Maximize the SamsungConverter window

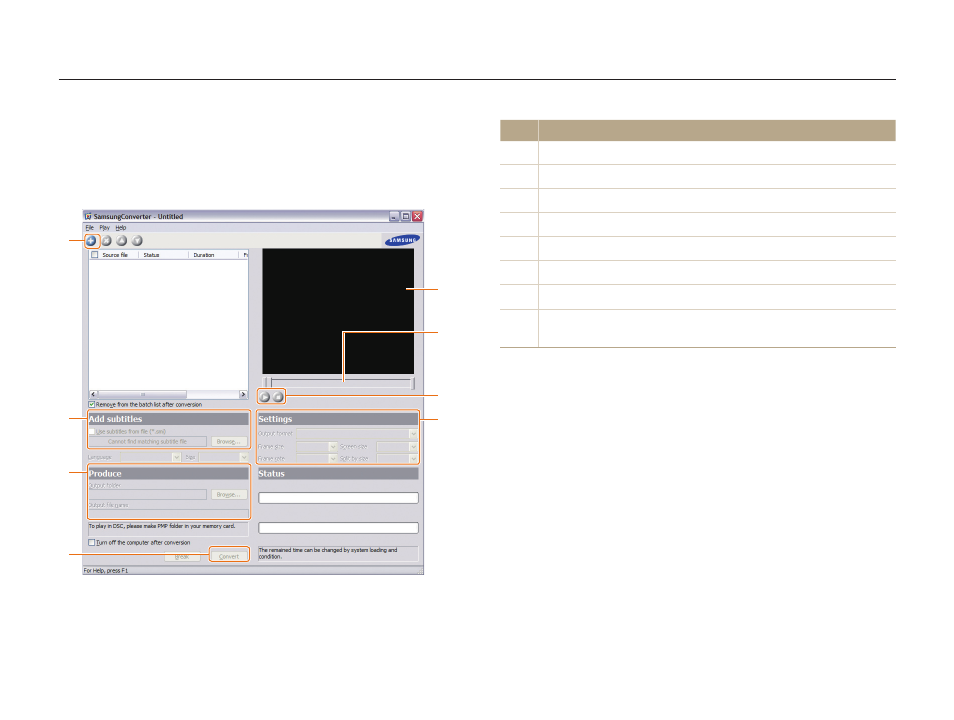point(406,217)
